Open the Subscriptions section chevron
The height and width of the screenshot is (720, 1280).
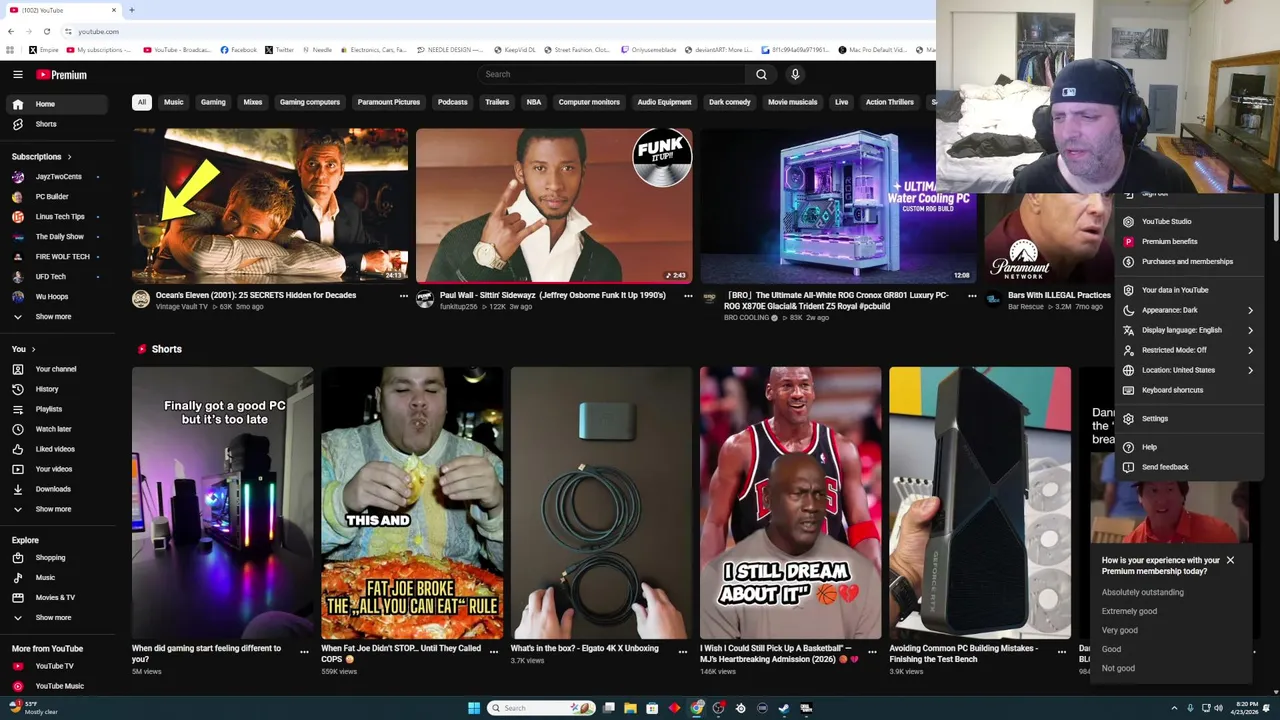click(x=69, y=157)
